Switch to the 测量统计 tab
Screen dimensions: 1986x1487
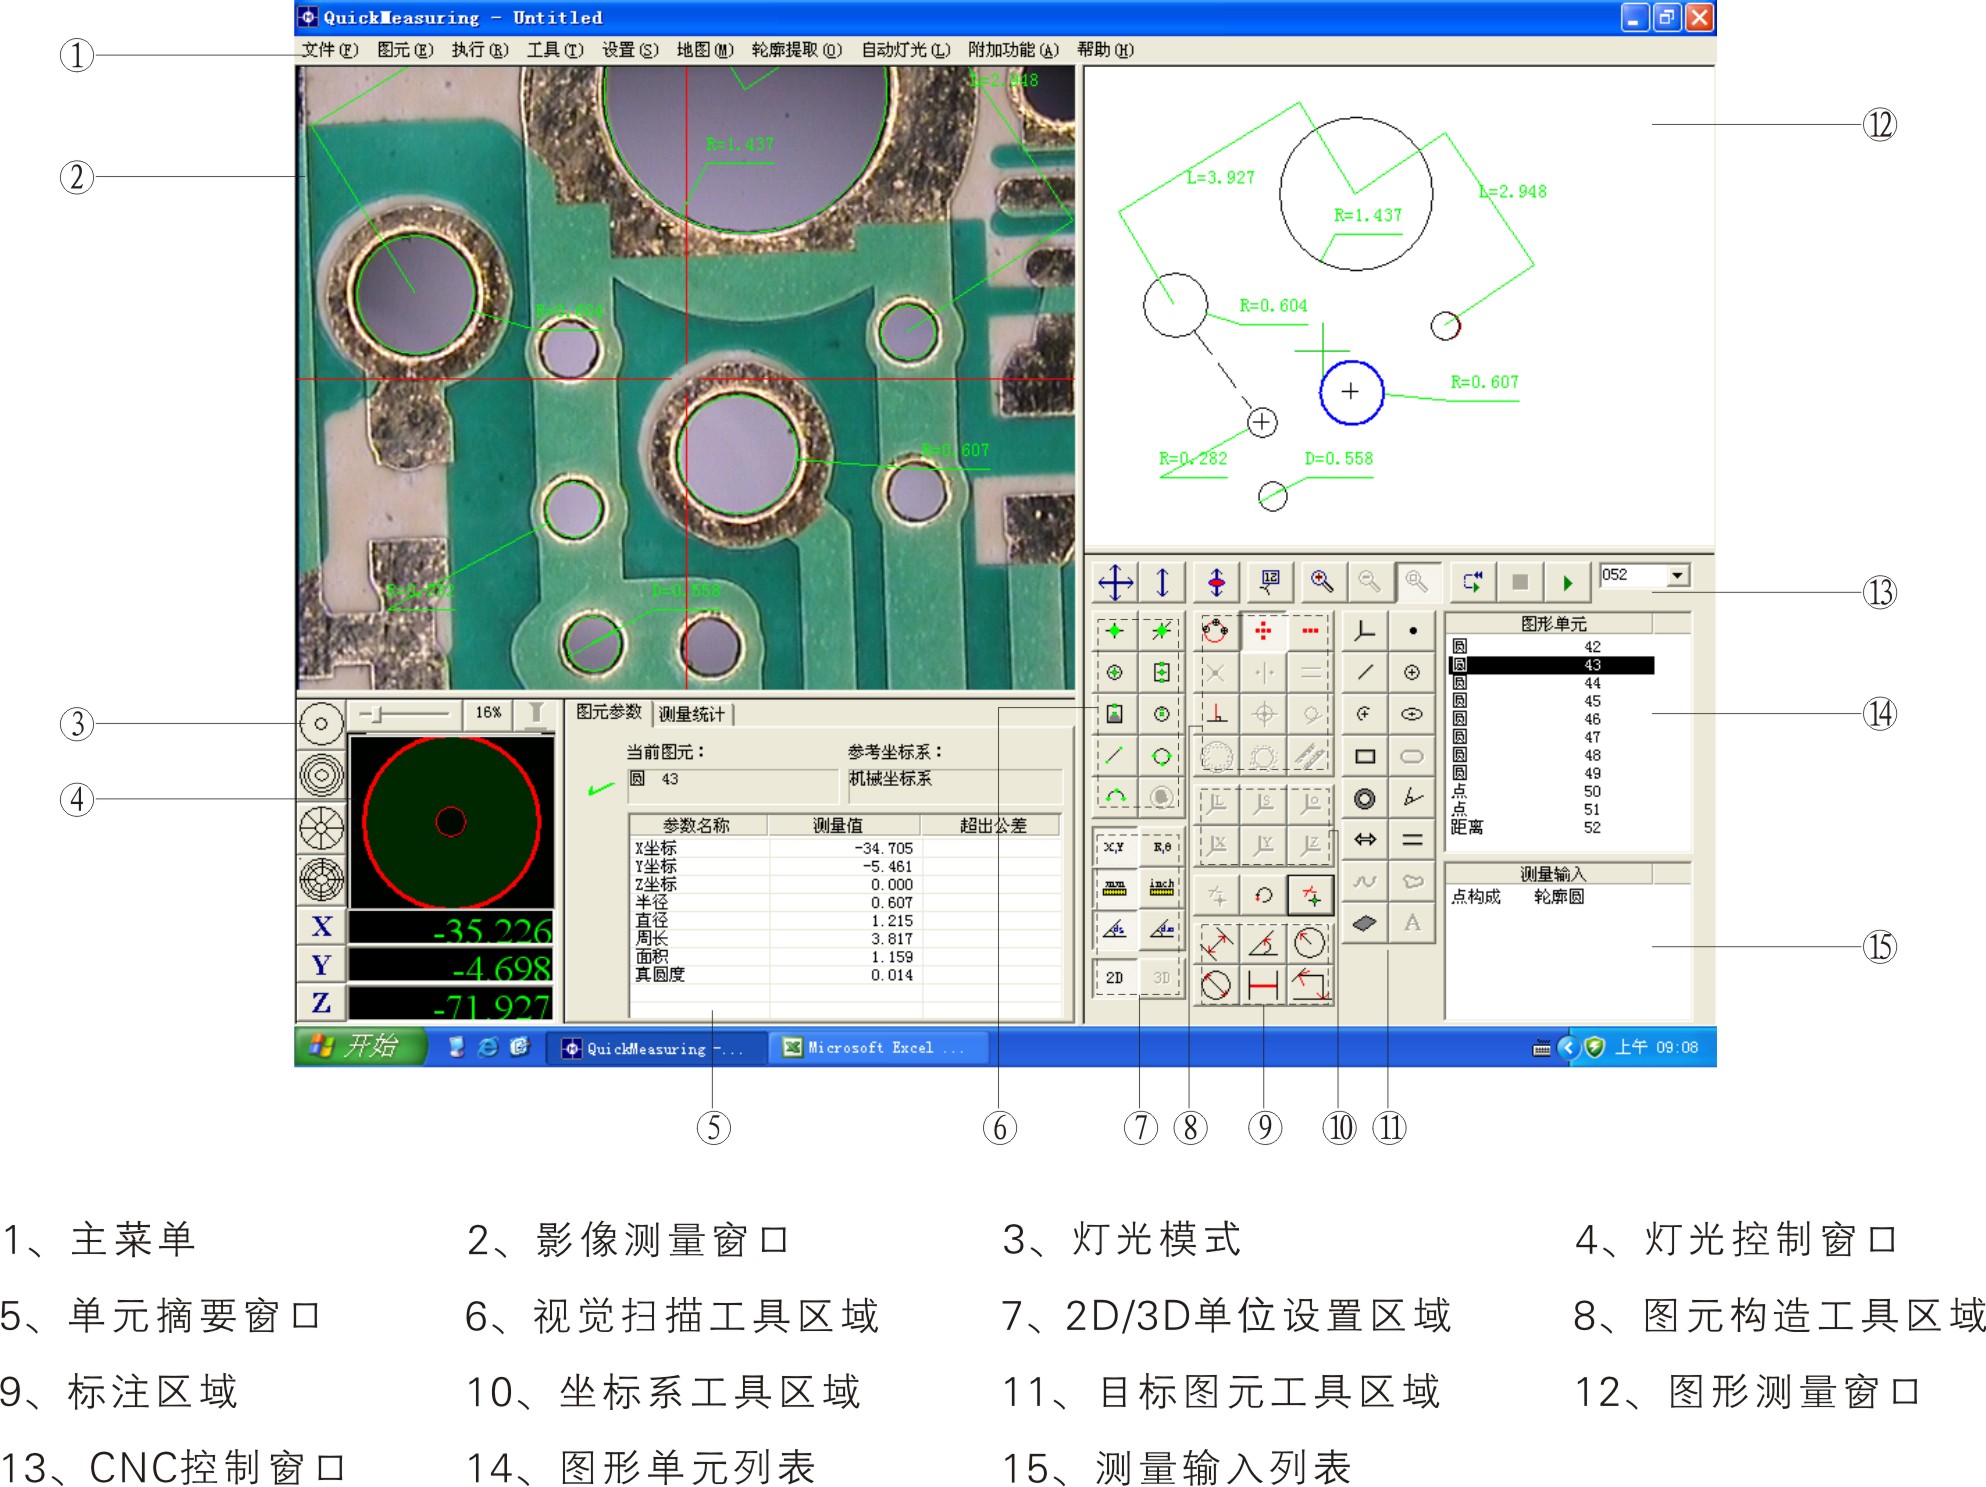coord(692,714)
